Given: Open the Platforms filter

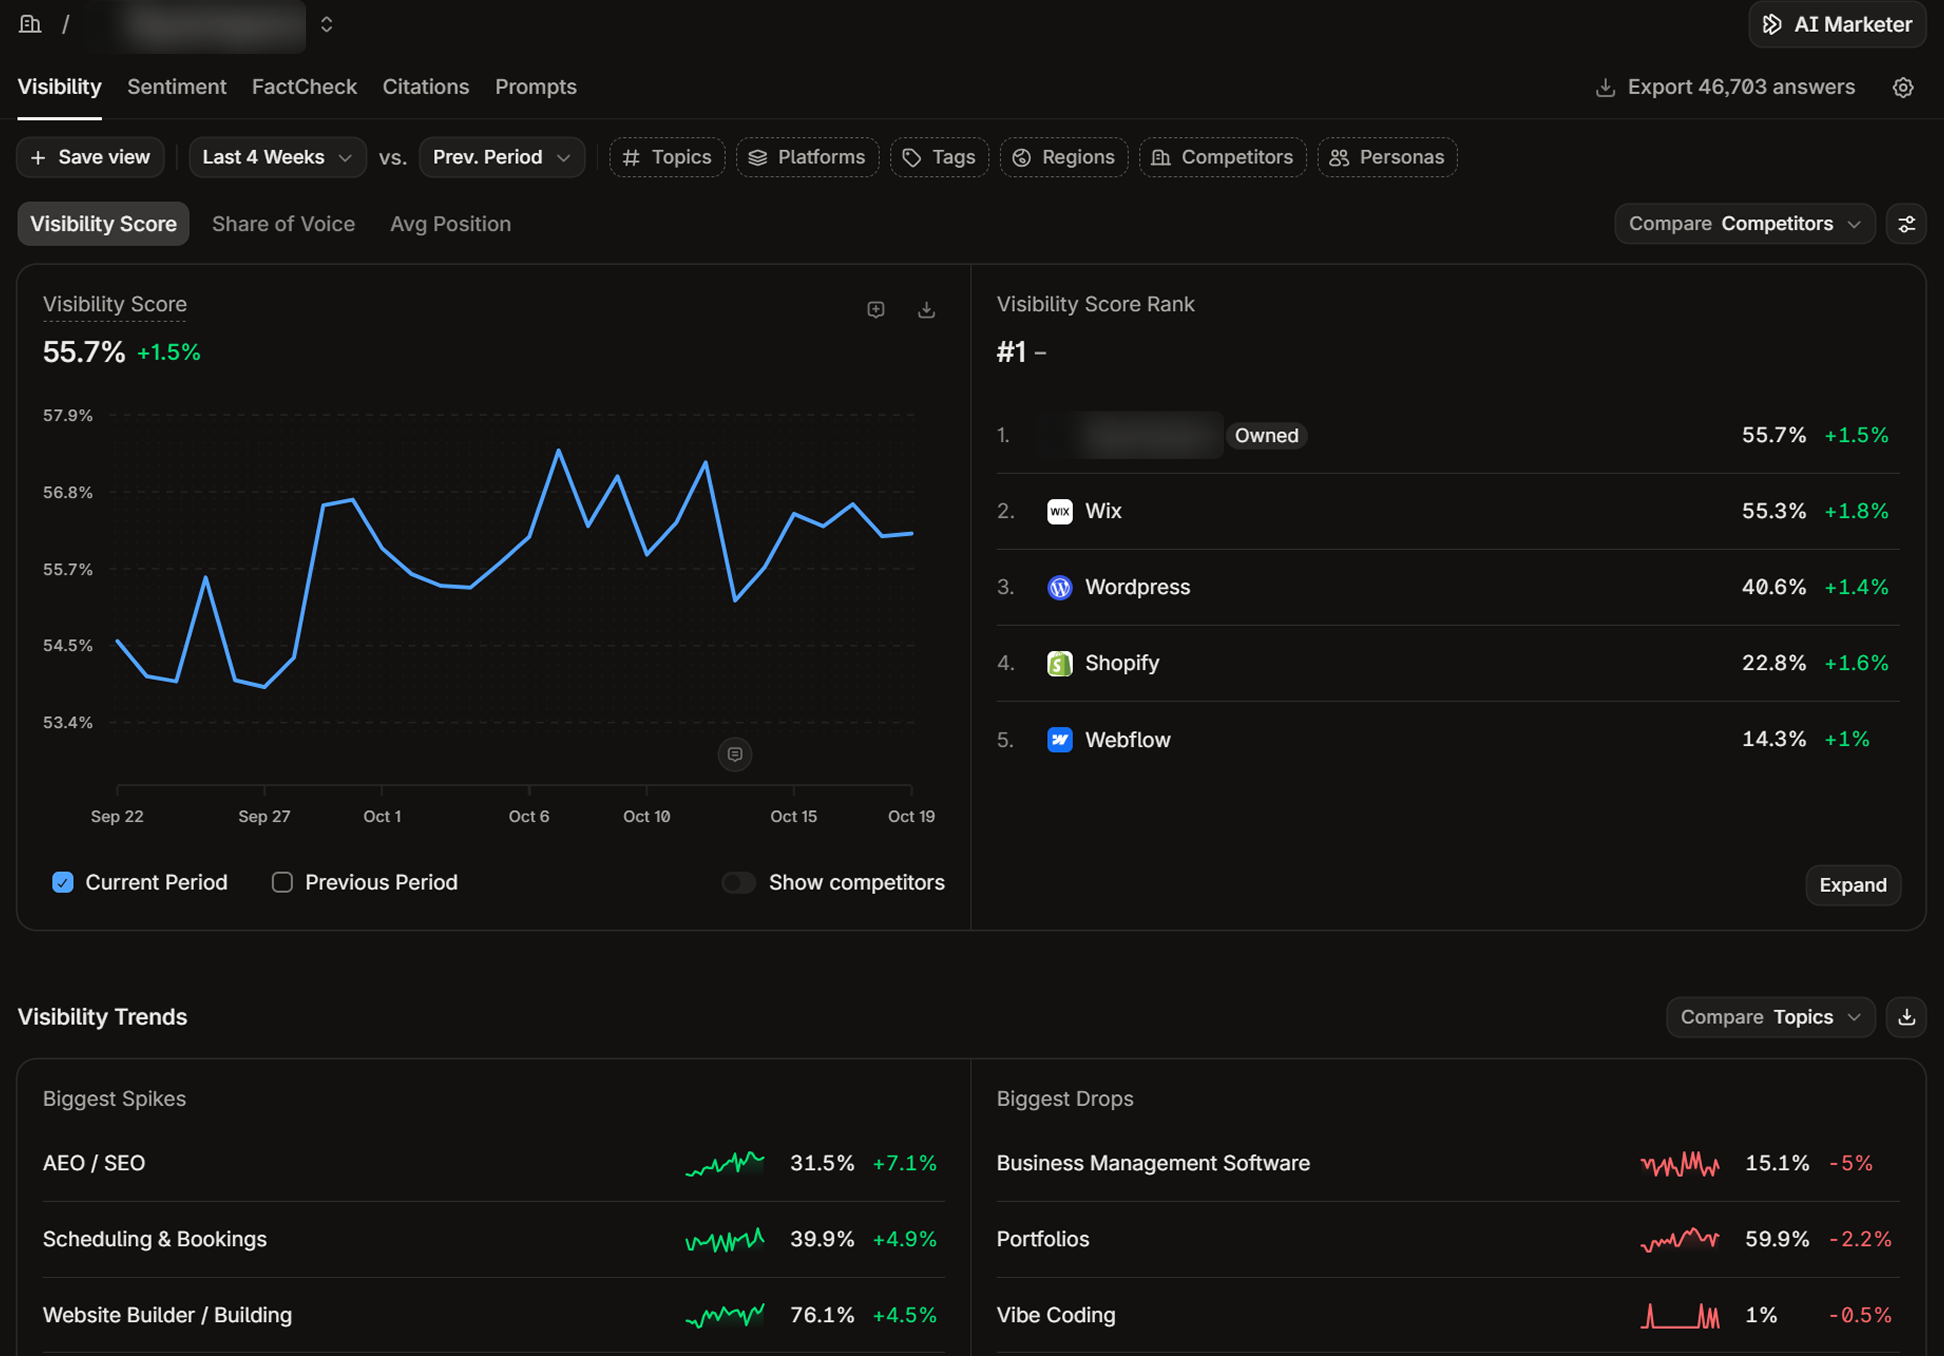Looking at the screenshot, I should pos(807,157).
